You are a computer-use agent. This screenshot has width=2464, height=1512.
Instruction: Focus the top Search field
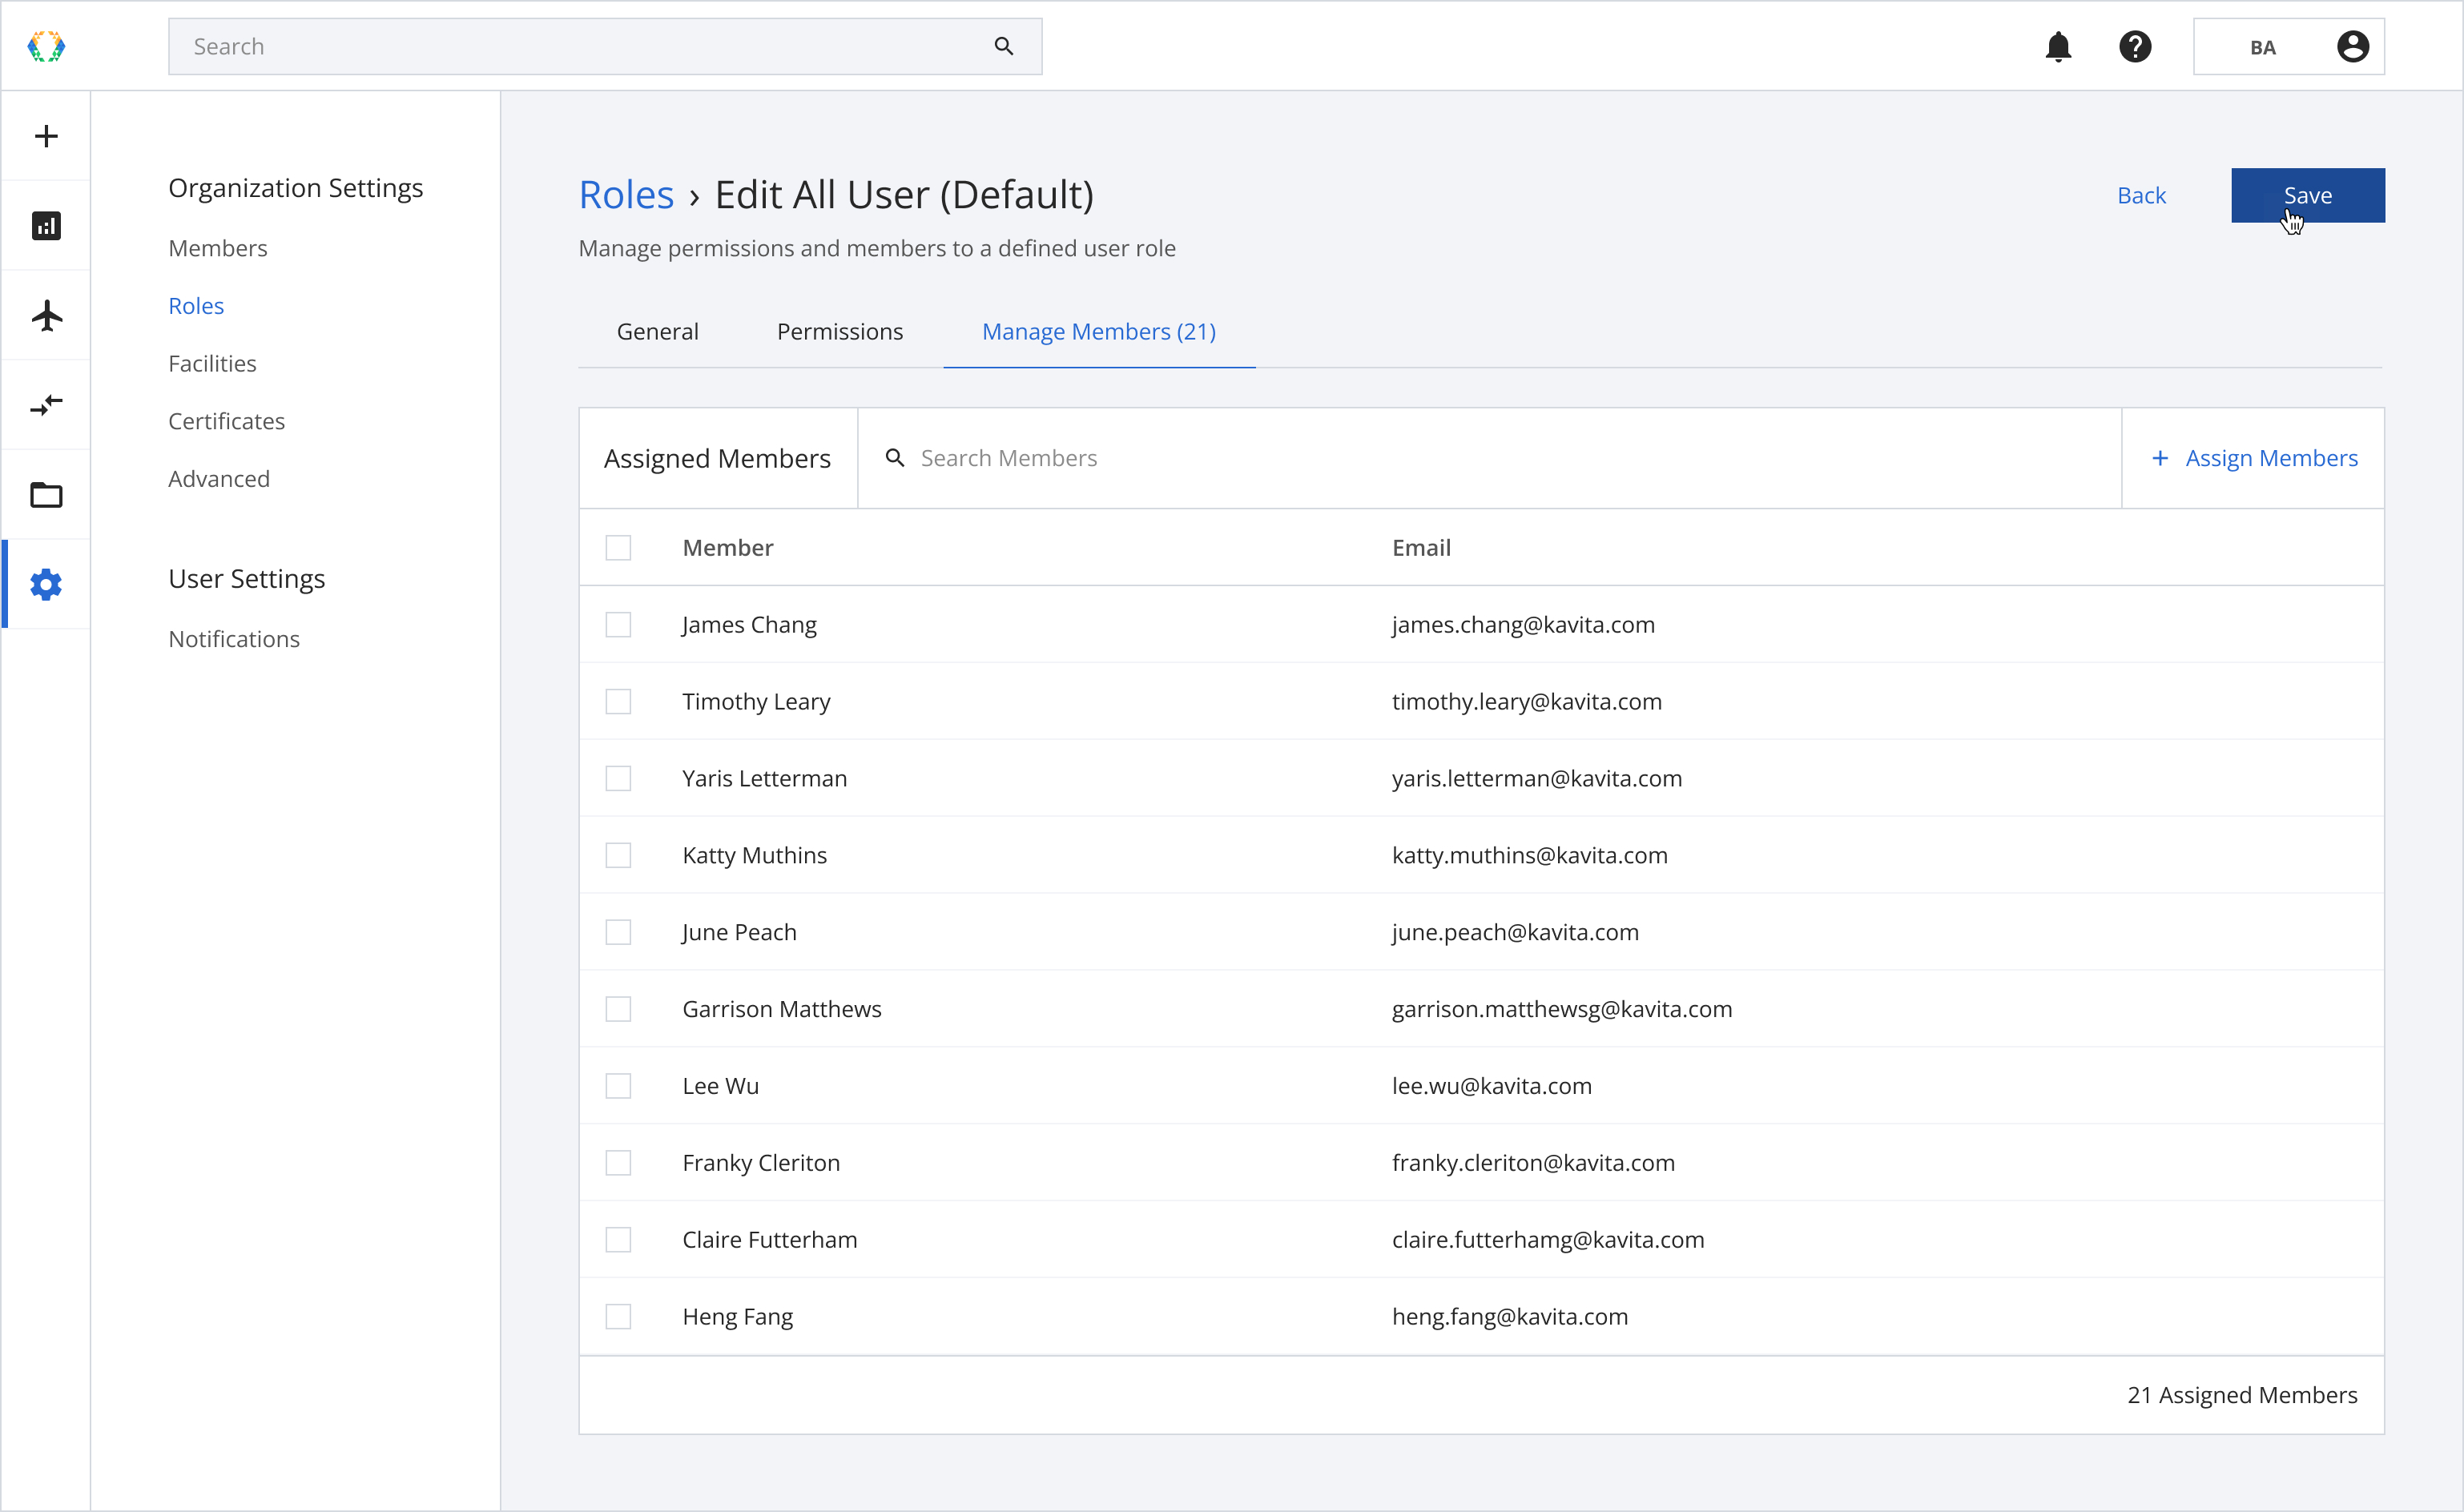click(605, 46)
